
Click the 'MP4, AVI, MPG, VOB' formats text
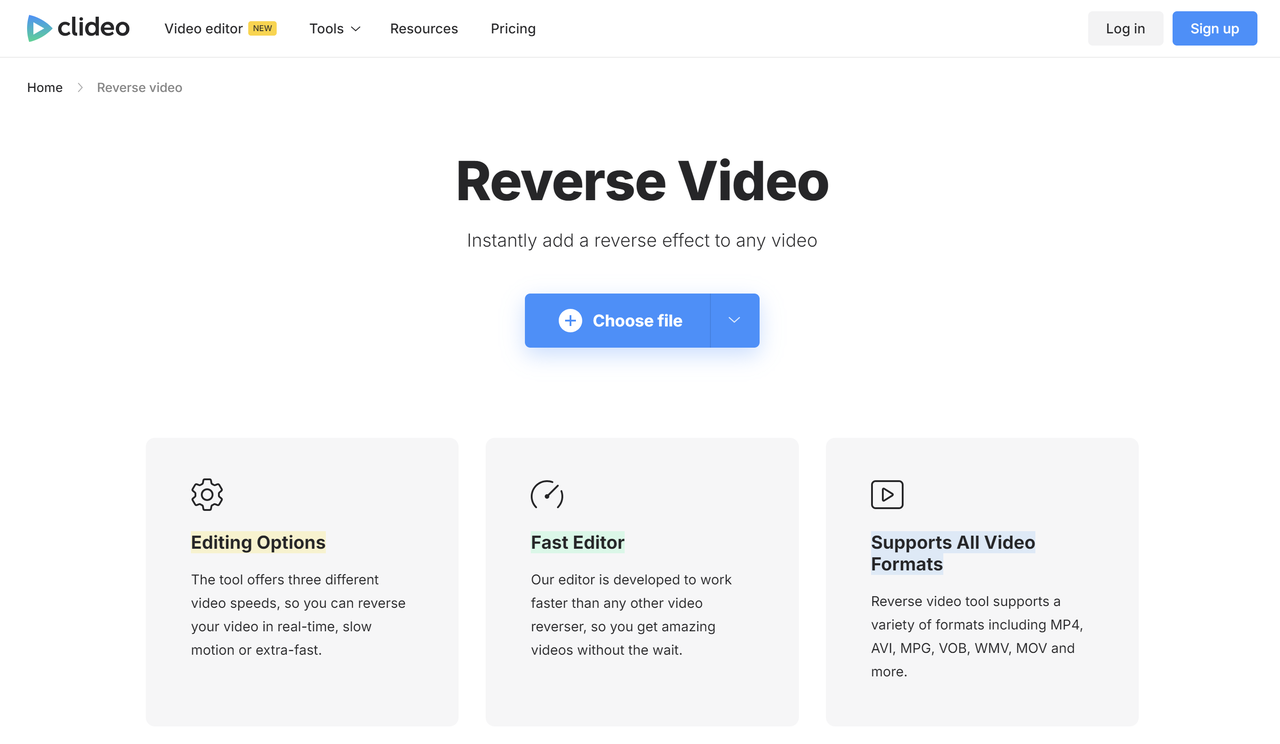pos(977,636)
